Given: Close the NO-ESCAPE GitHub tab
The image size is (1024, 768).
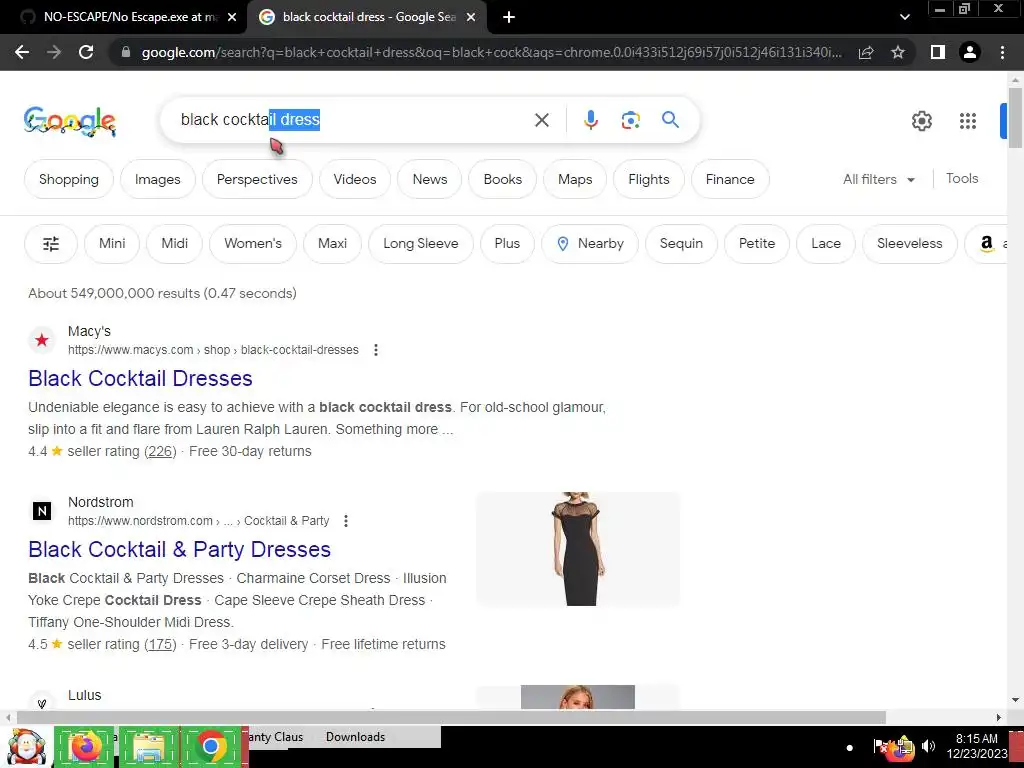Looking at the screenshot, I should pyautogui.click(x=232, y=18).
